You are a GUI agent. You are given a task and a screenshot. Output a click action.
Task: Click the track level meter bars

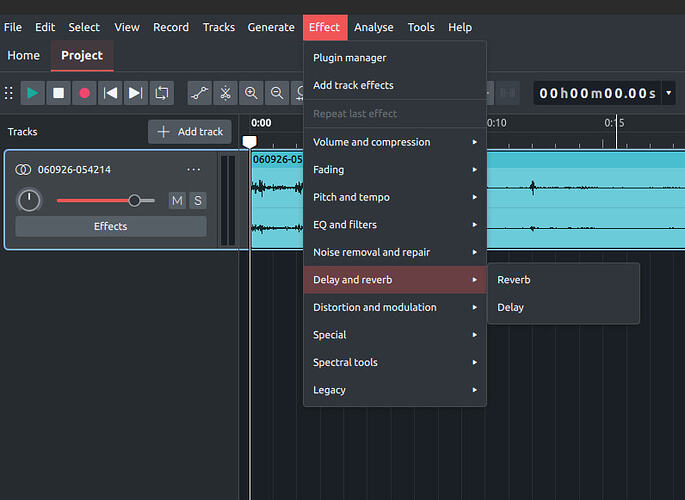pos(228,200)
